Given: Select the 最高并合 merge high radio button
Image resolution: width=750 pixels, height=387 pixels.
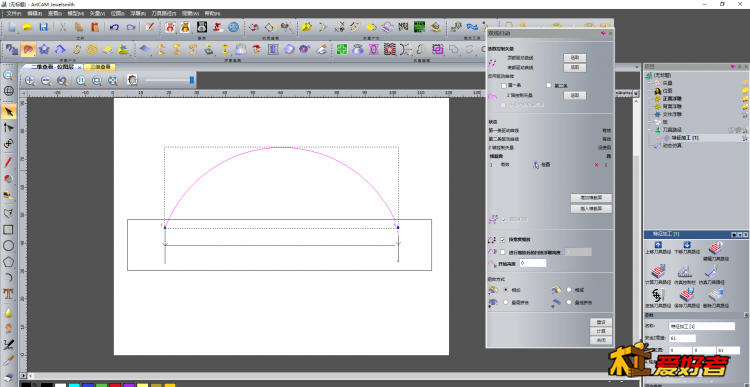Looking at the screenshot, I should pos(506,302).
